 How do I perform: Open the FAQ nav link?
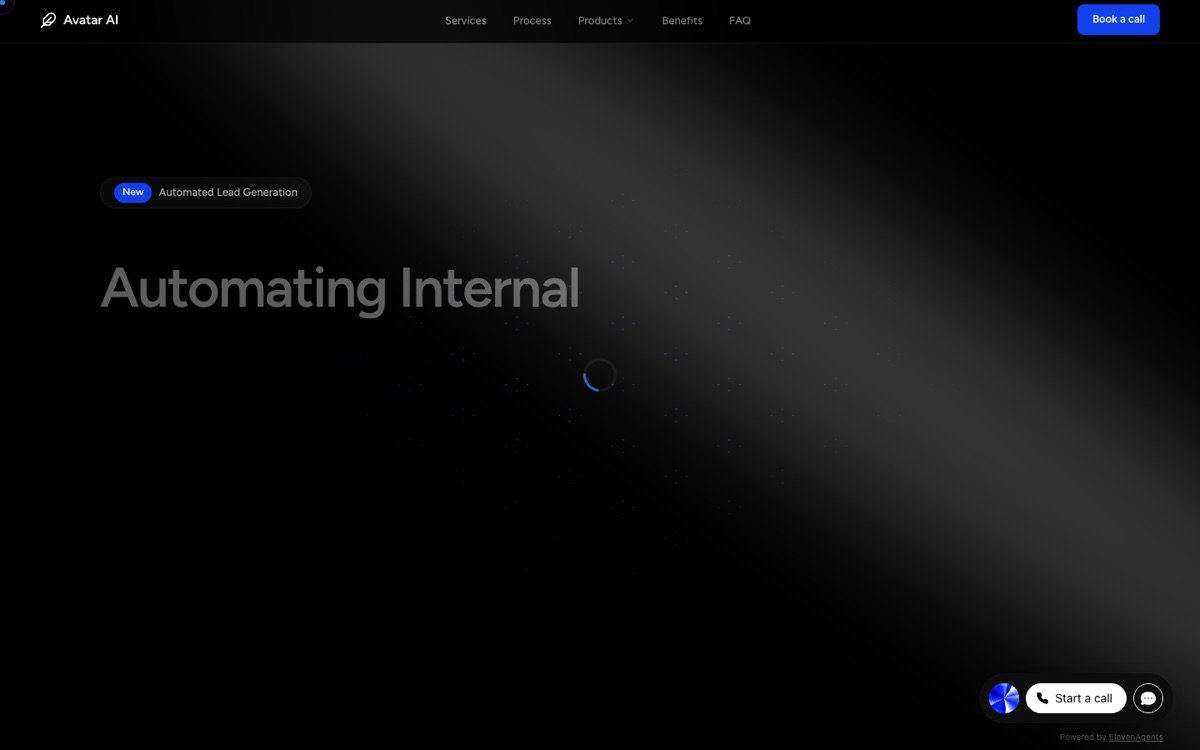[740, 21]
